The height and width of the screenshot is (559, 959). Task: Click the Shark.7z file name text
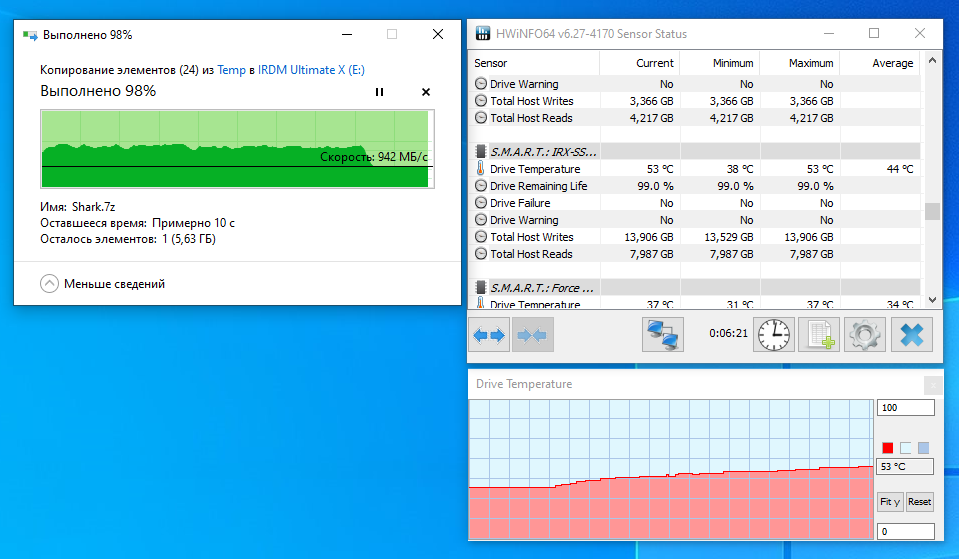94,207
